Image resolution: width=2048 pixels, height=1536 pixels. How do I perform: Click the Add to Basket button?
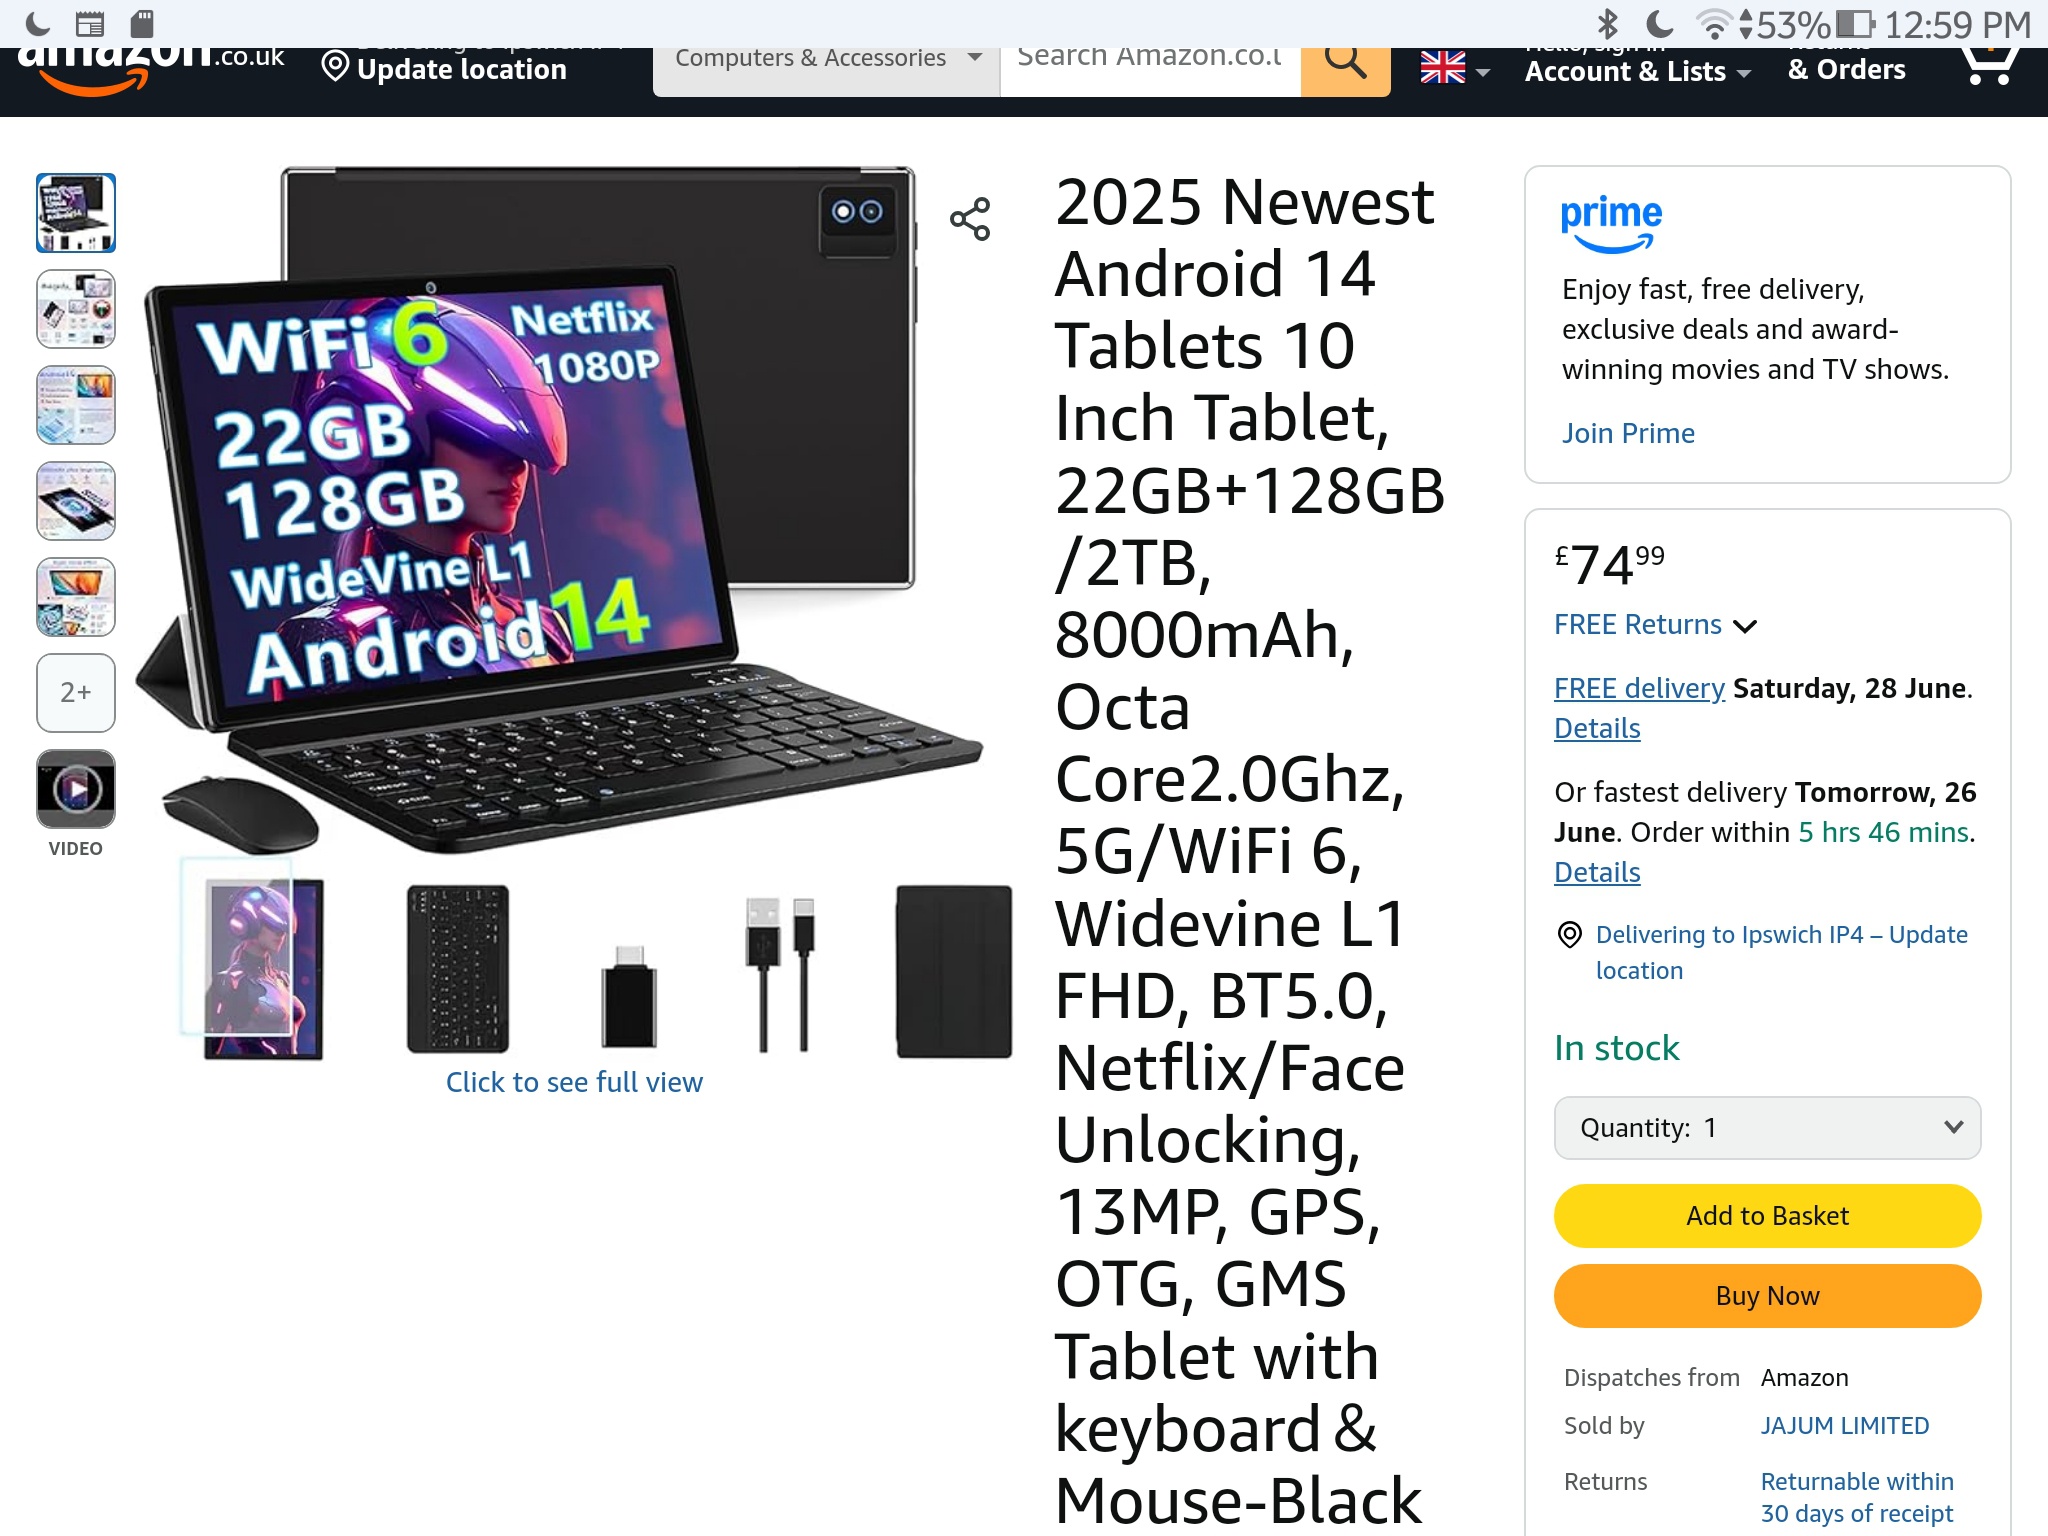pyautogui.click(x=1767, y=1216)
